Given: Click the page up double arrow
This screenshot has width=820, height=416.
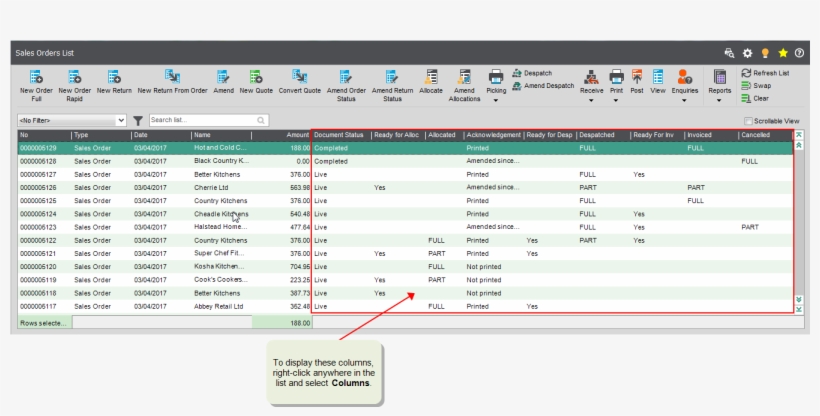Looking at the screenshot, I should (x=799, y=145).
